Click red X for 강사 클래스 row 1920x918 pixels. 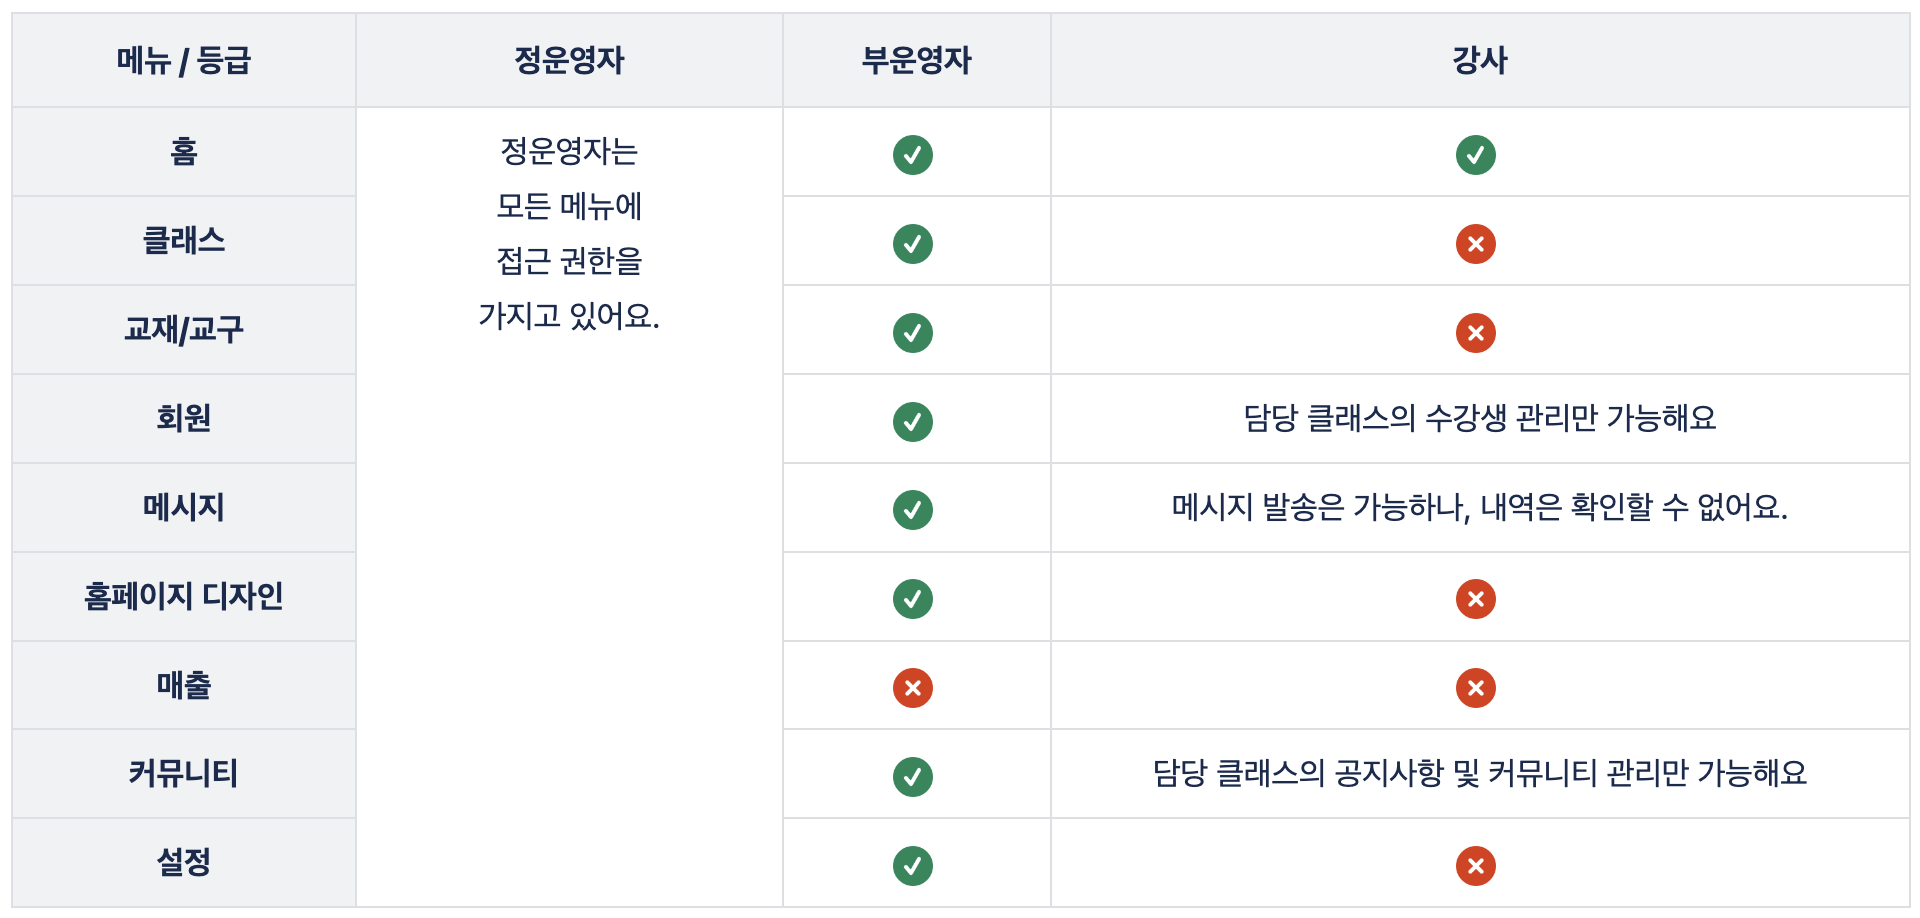[1475, 244]
